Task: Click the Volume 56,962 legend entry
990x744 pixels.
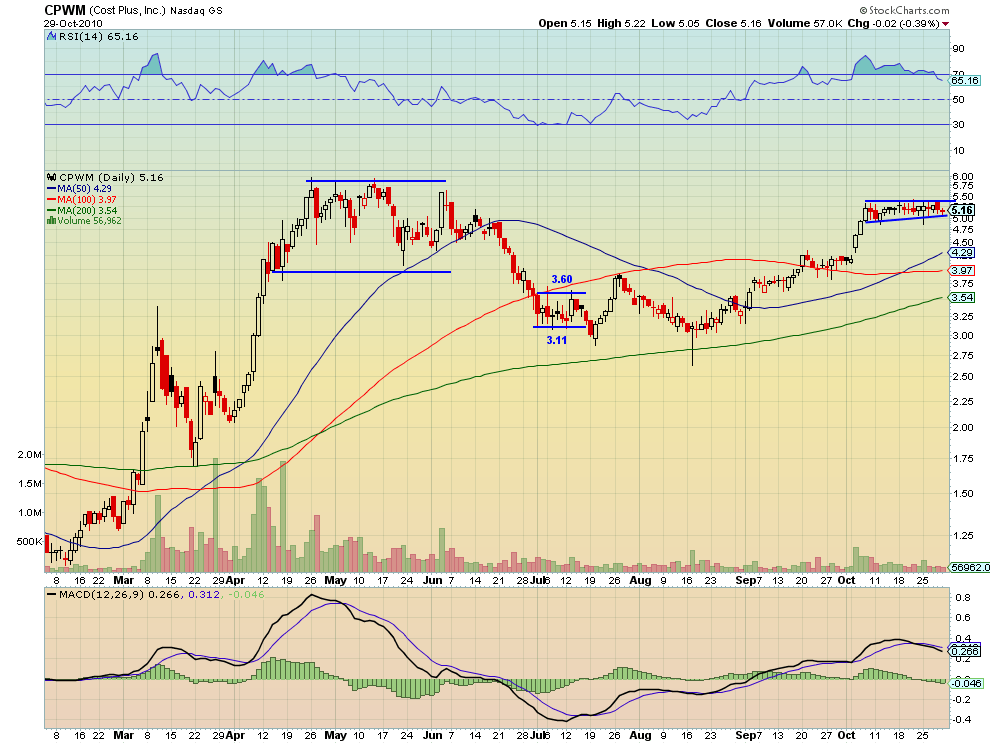Action: 84,221
